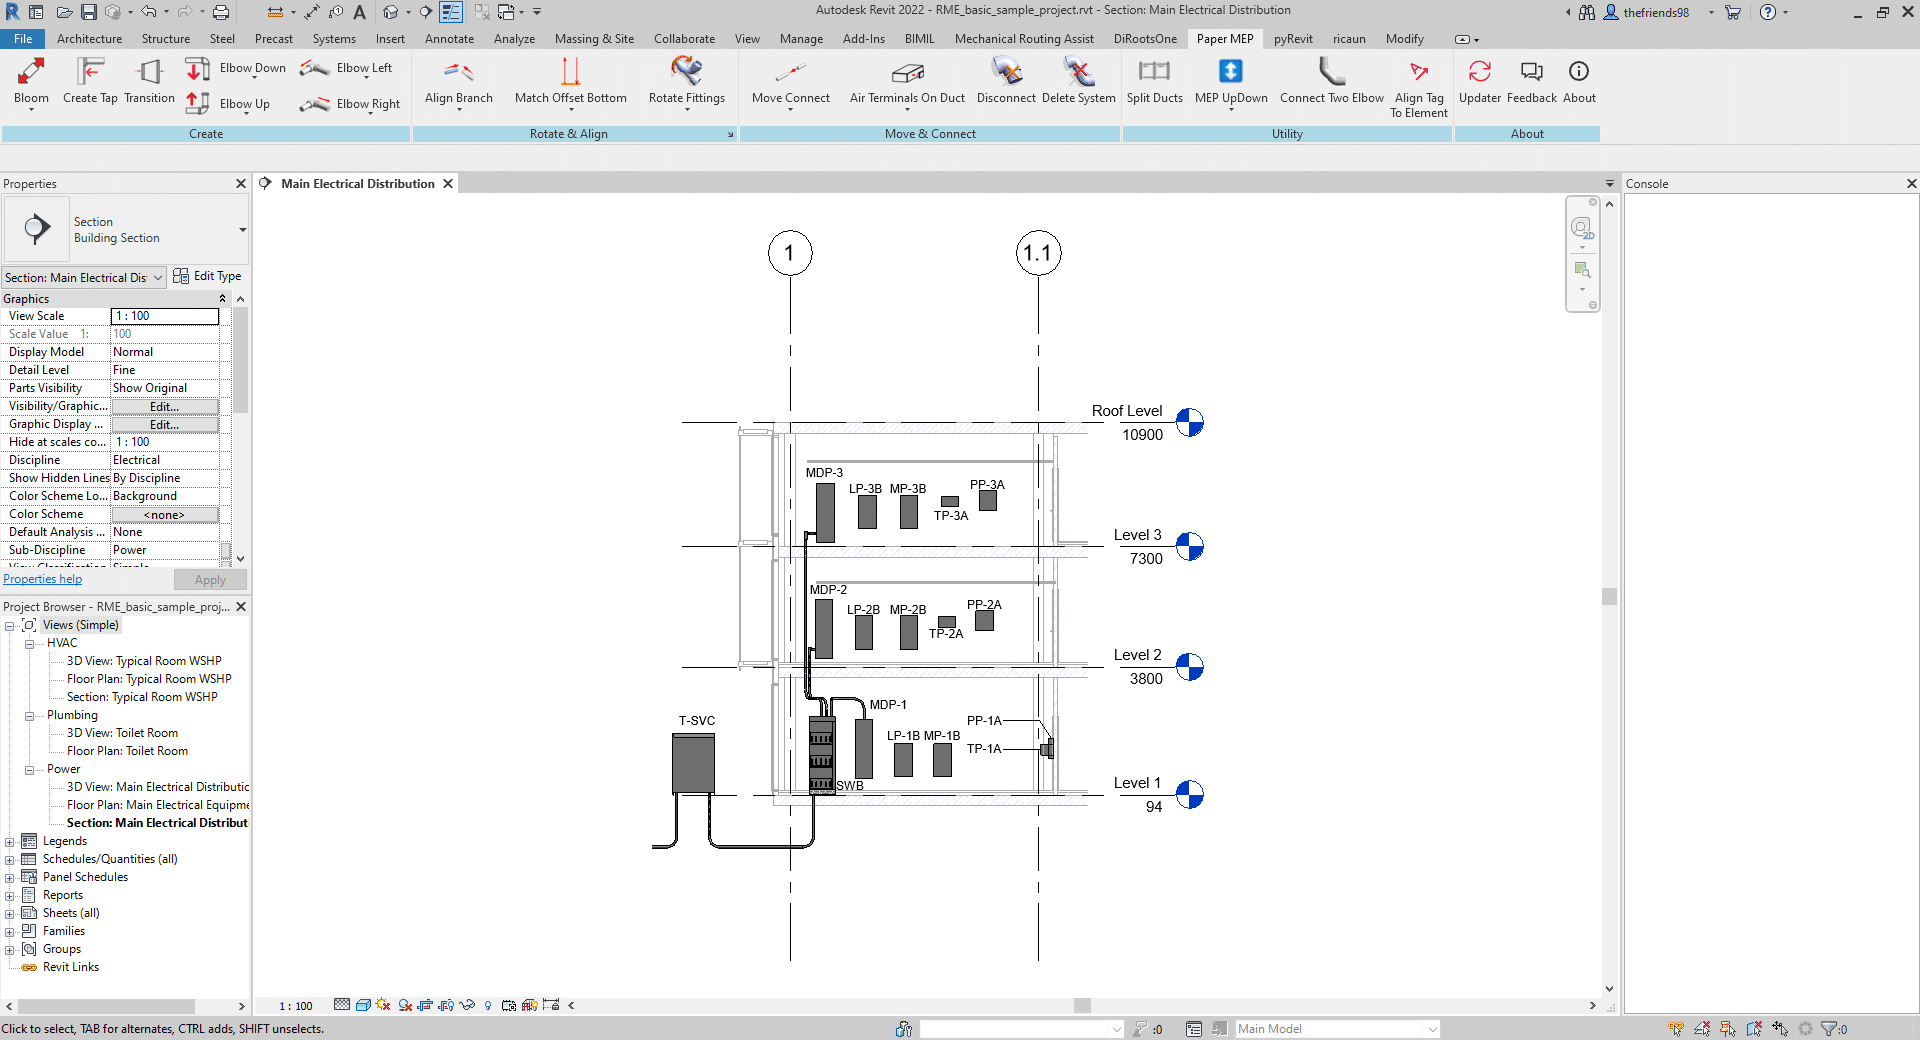
Task: Select the Connect Two Elbow tool
Action: click(1331, 73)
